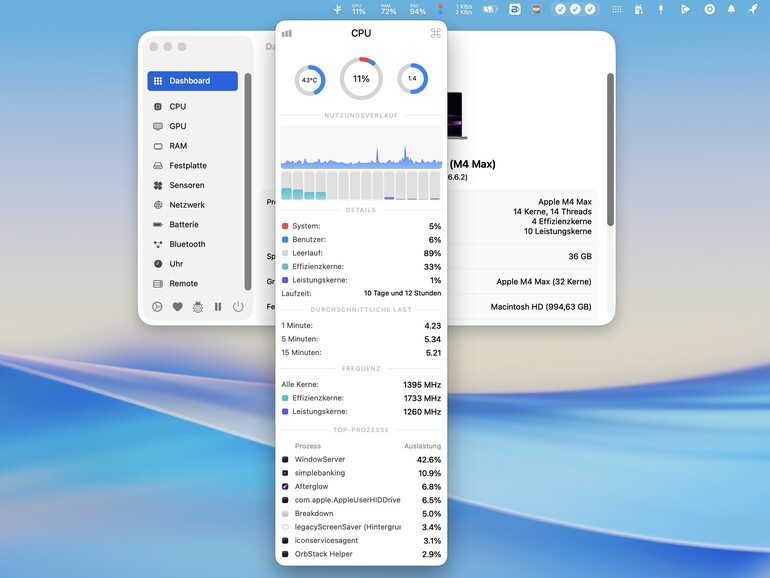Click the per-core usage bar chart
This screenshot has width=770, height=578.
[361, 185]
